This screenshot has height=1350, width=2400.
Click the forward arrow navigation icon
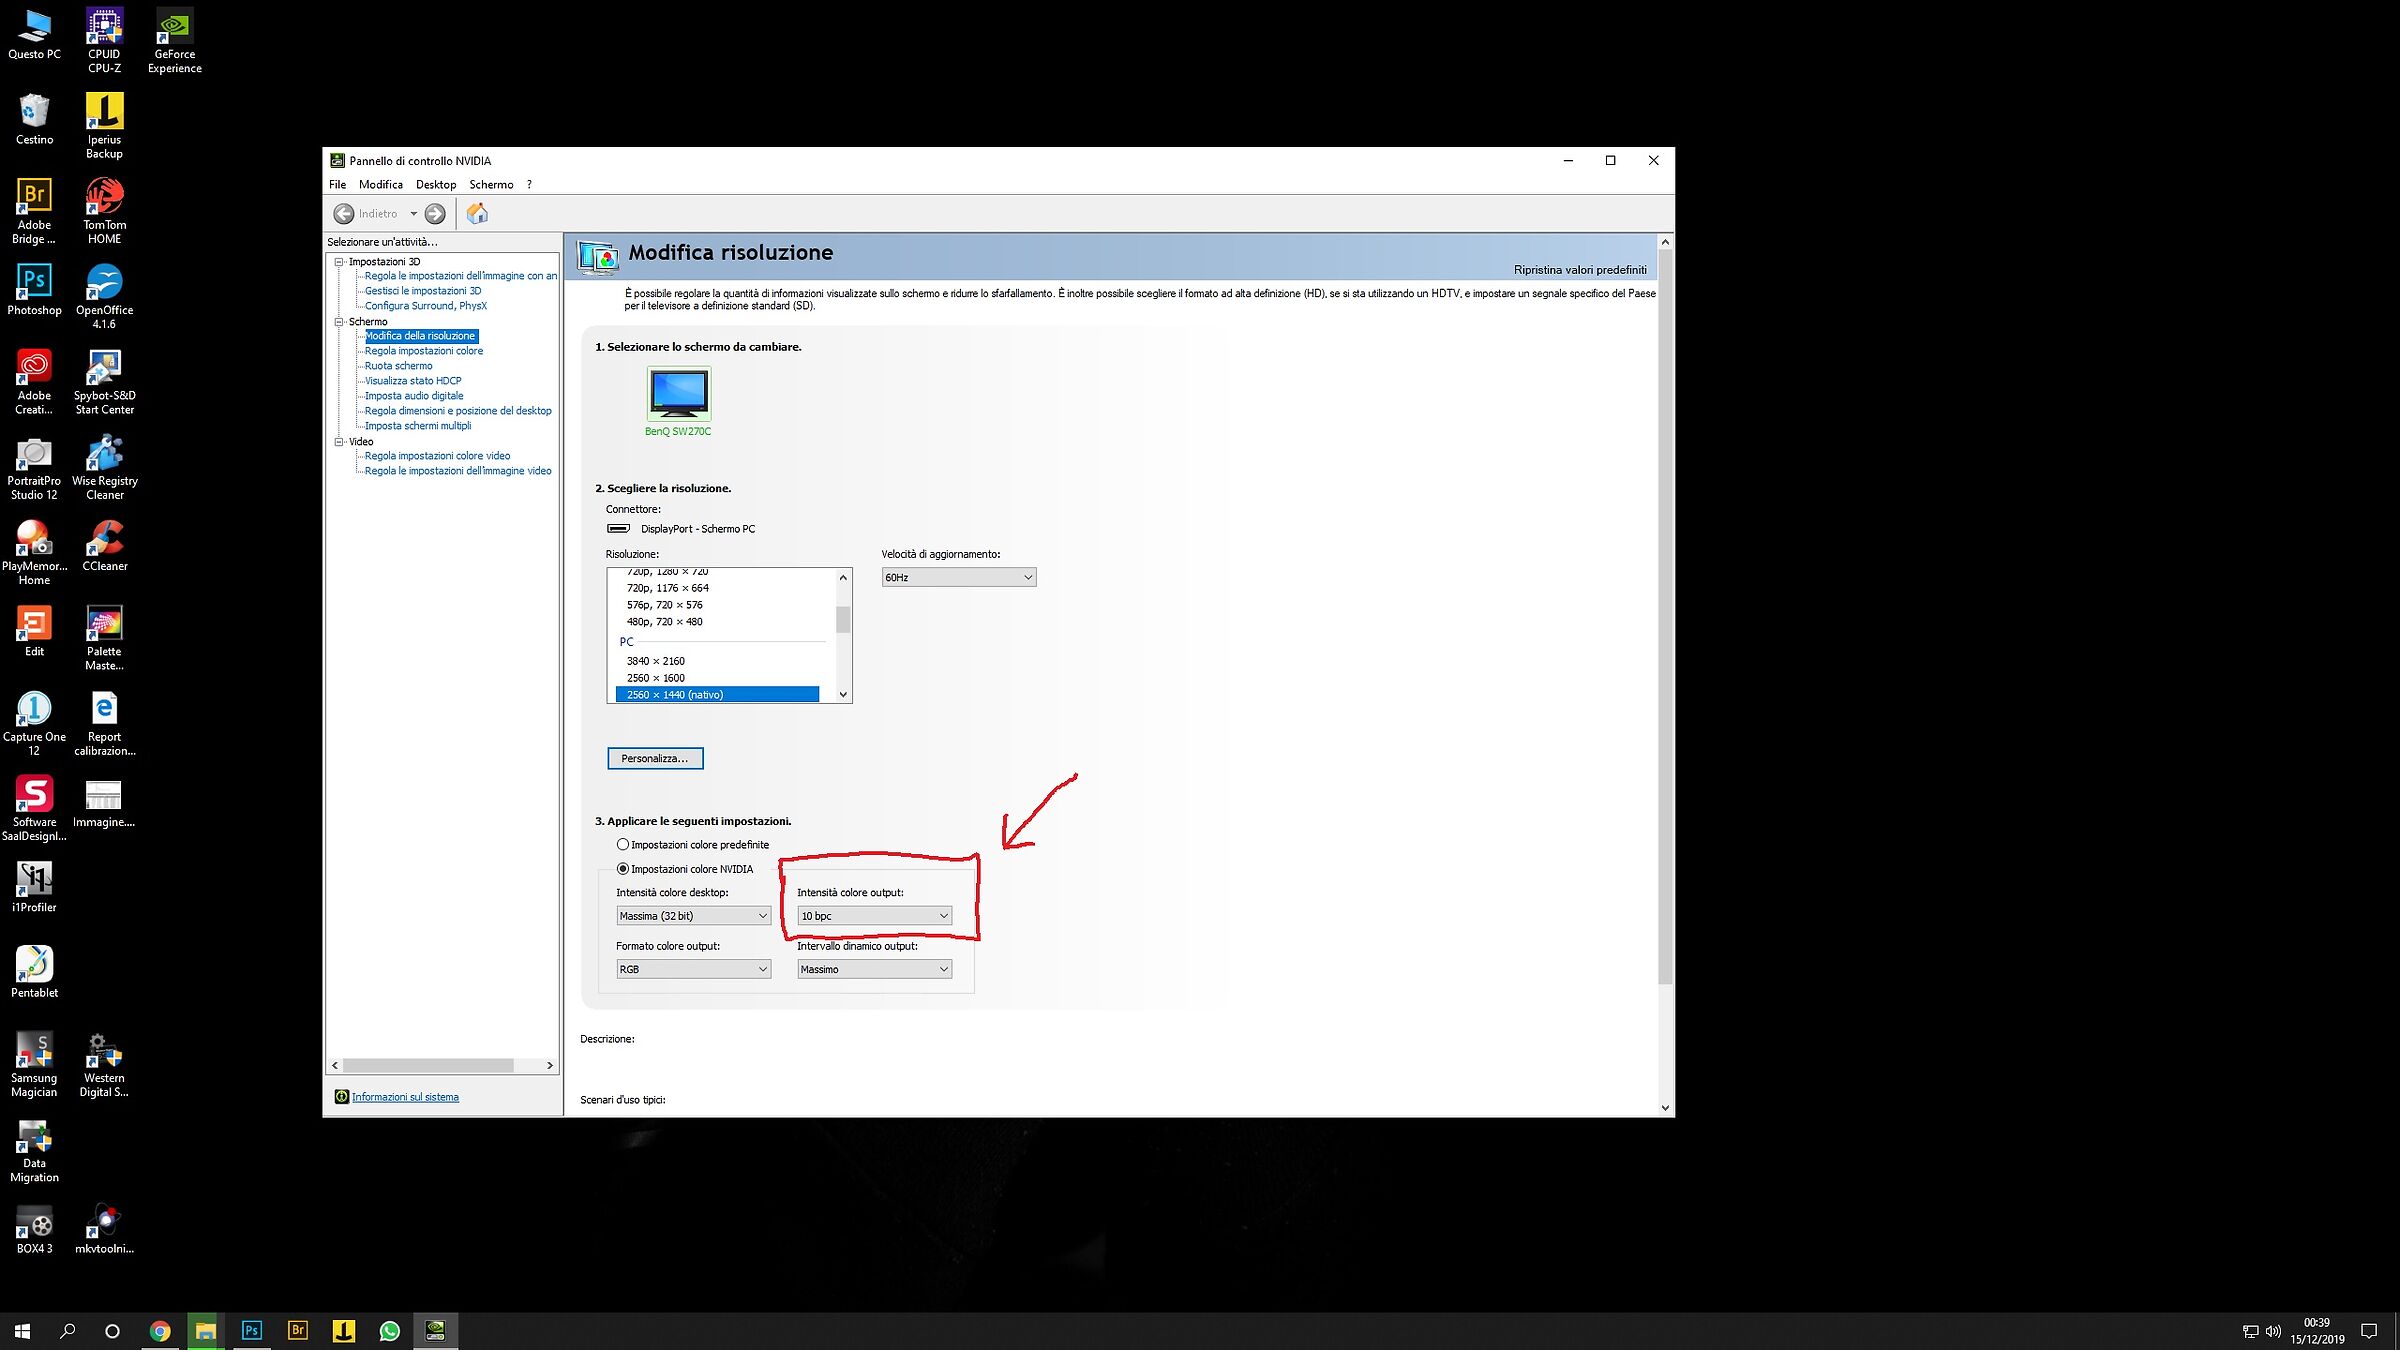435,213
